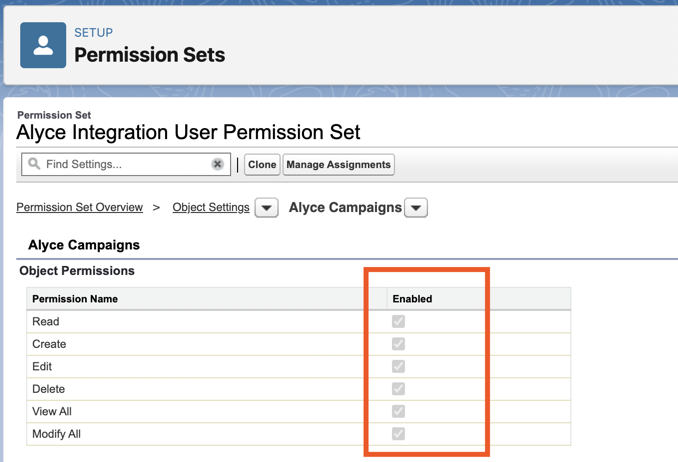The width and height of the screenshot is (678, 462).
Task: Click the Manage Assignments button
Action: pos(339,164)
